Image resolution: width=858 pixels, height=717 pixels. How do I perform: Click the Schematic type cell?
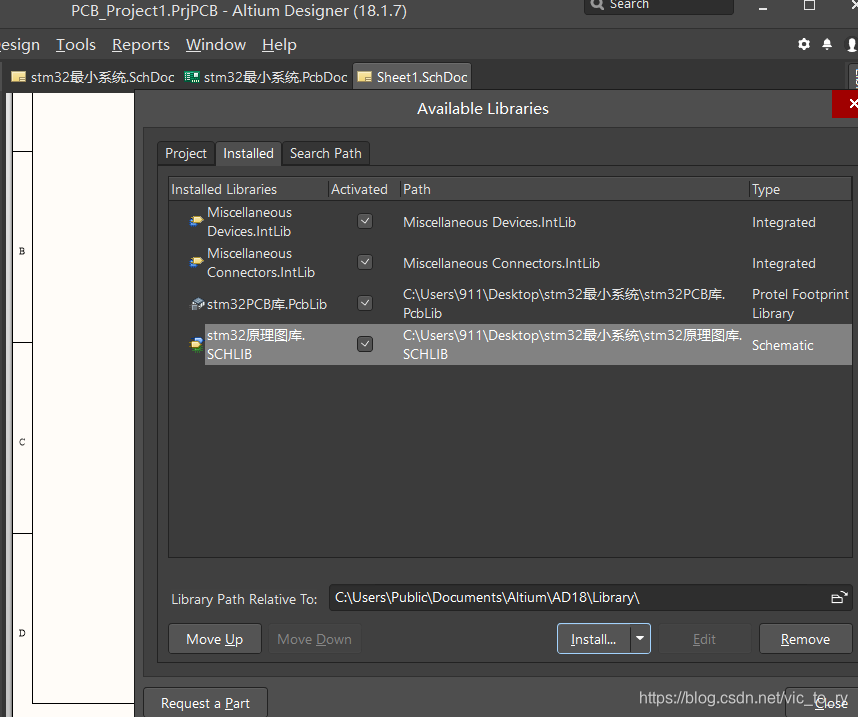782,345
